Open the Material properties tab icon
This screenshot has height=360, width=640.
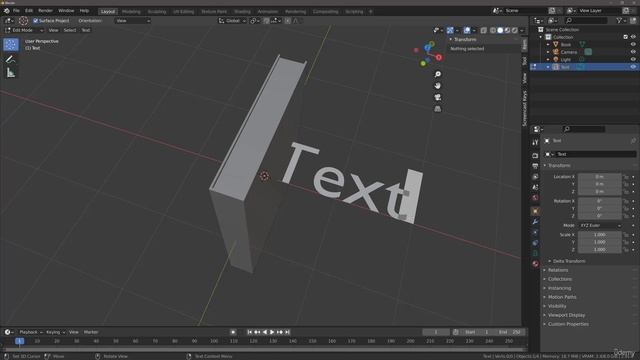(535, 264)
